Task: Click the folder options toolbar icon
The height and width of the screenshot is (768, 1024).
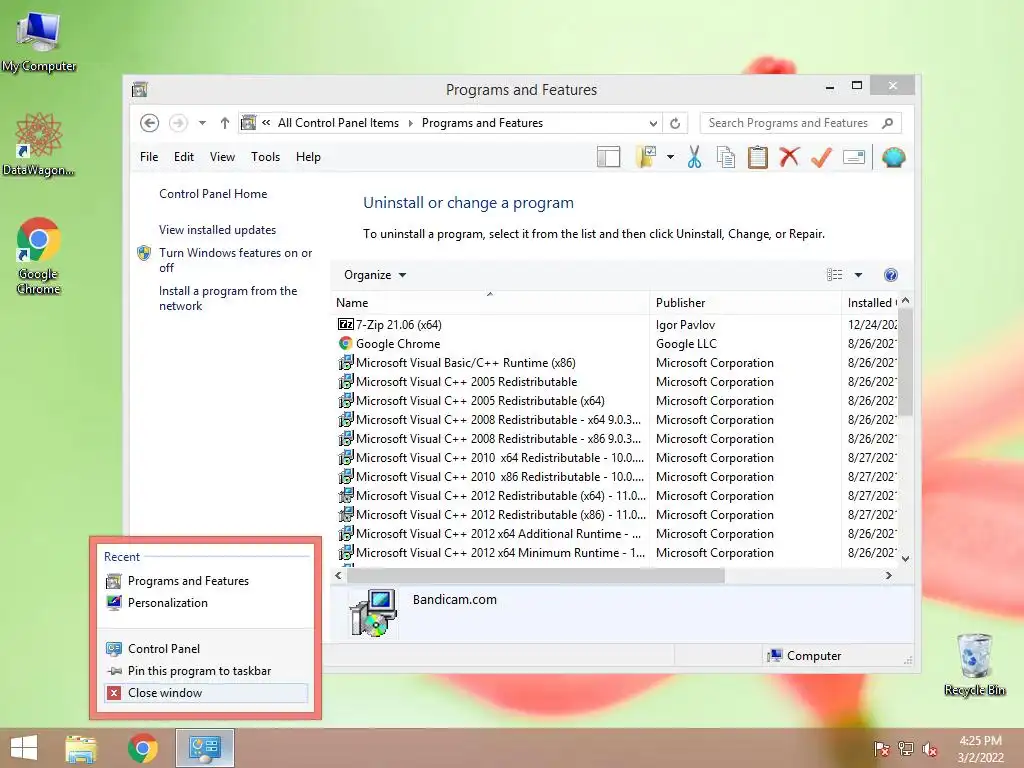Action: (x=646, y=157)
